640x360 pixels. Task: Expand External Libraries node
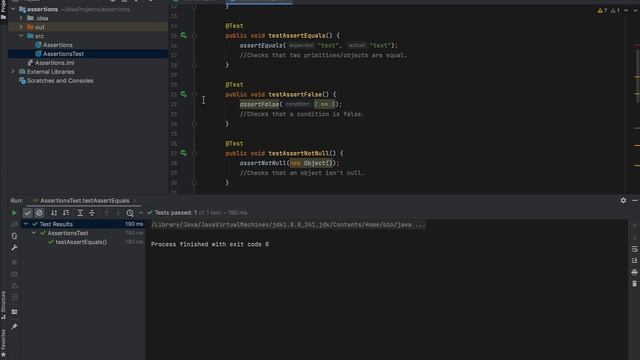pyautogui.click(x=13, y=71)
